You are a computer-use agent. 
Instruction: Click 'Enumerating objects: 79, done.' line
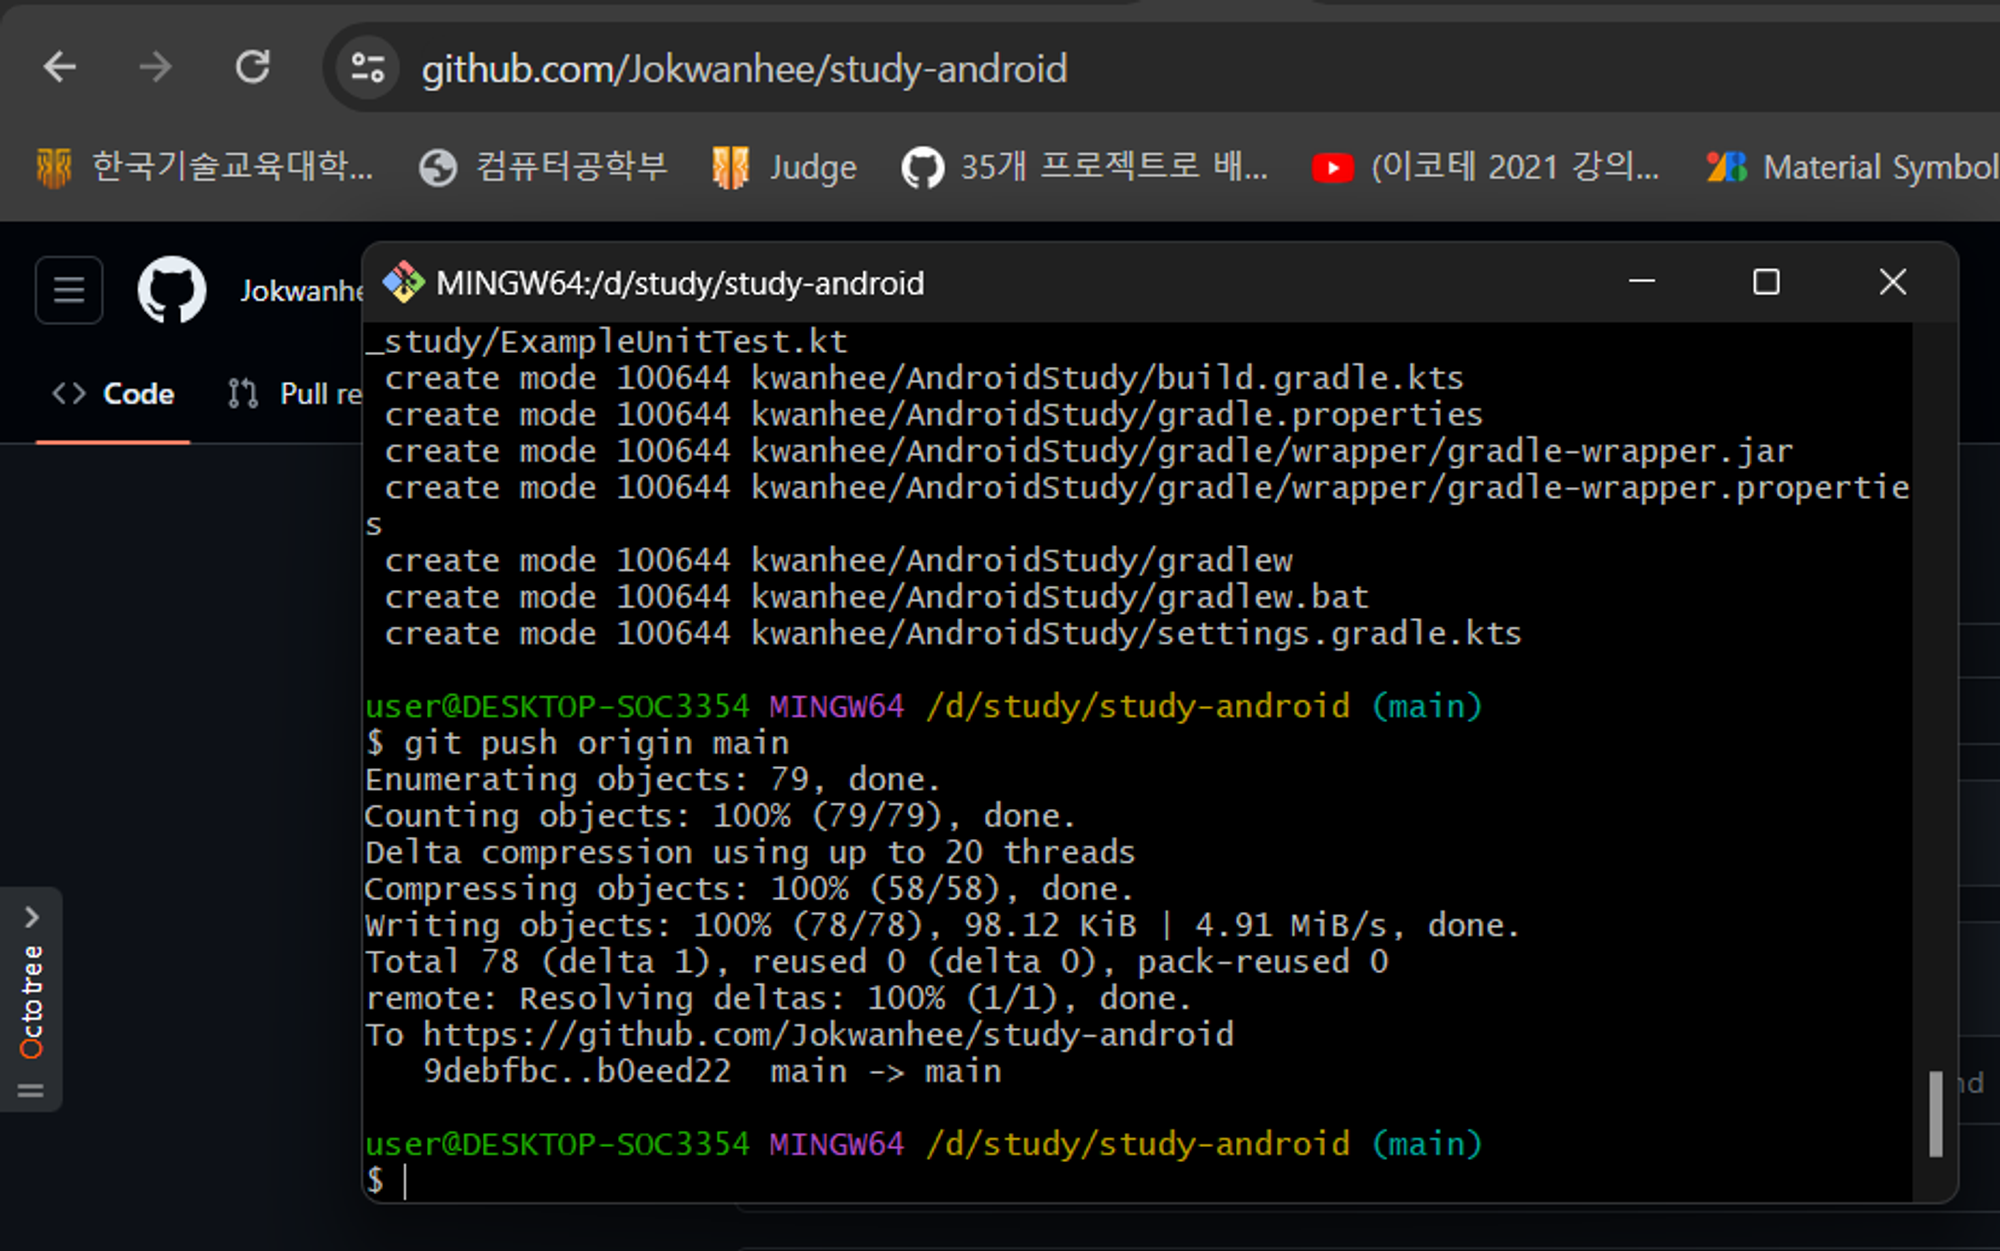point(653,779)
